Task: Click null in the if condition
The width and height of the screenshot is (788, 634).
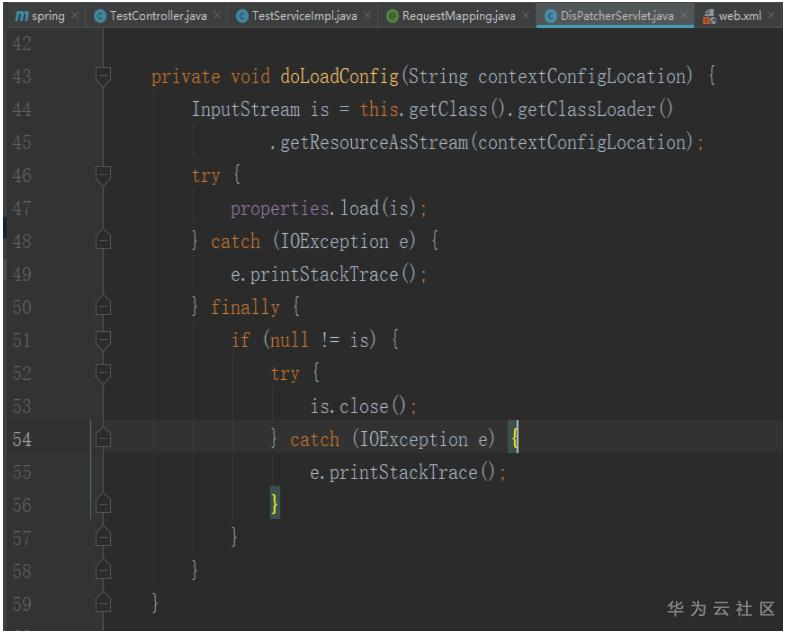Action: [x=289, y=341]
